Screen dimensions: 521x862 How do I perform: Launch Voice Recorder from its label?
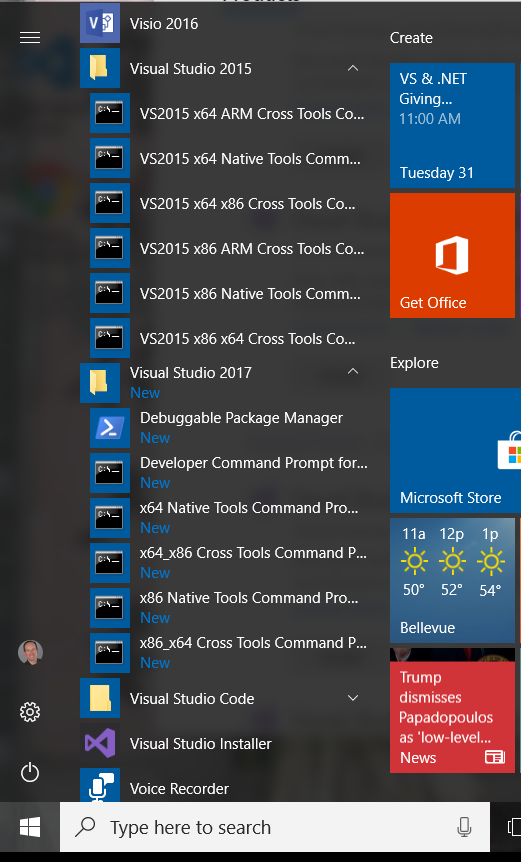click(x=179, y=788)
